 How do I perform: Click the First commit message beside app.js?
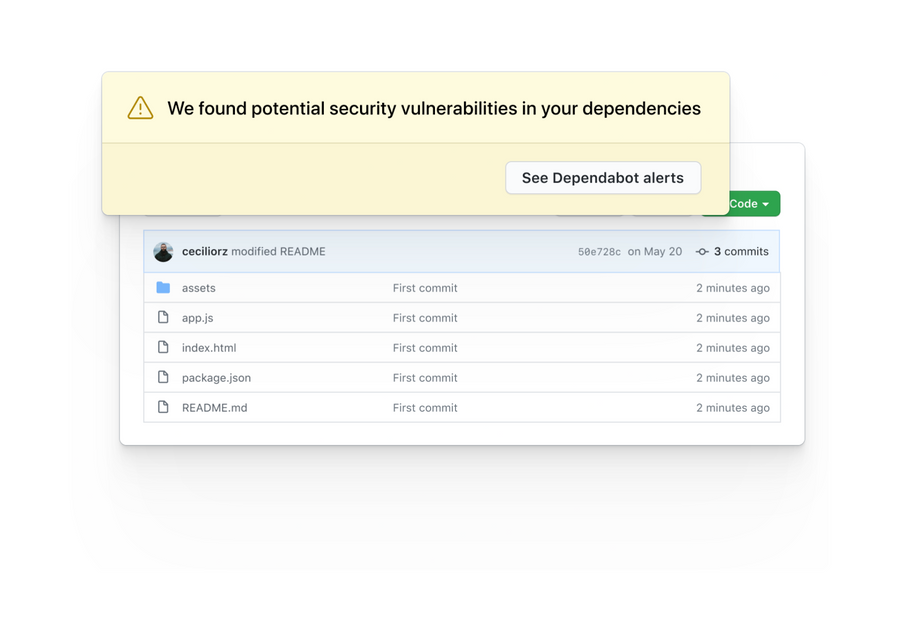[423, 318]
